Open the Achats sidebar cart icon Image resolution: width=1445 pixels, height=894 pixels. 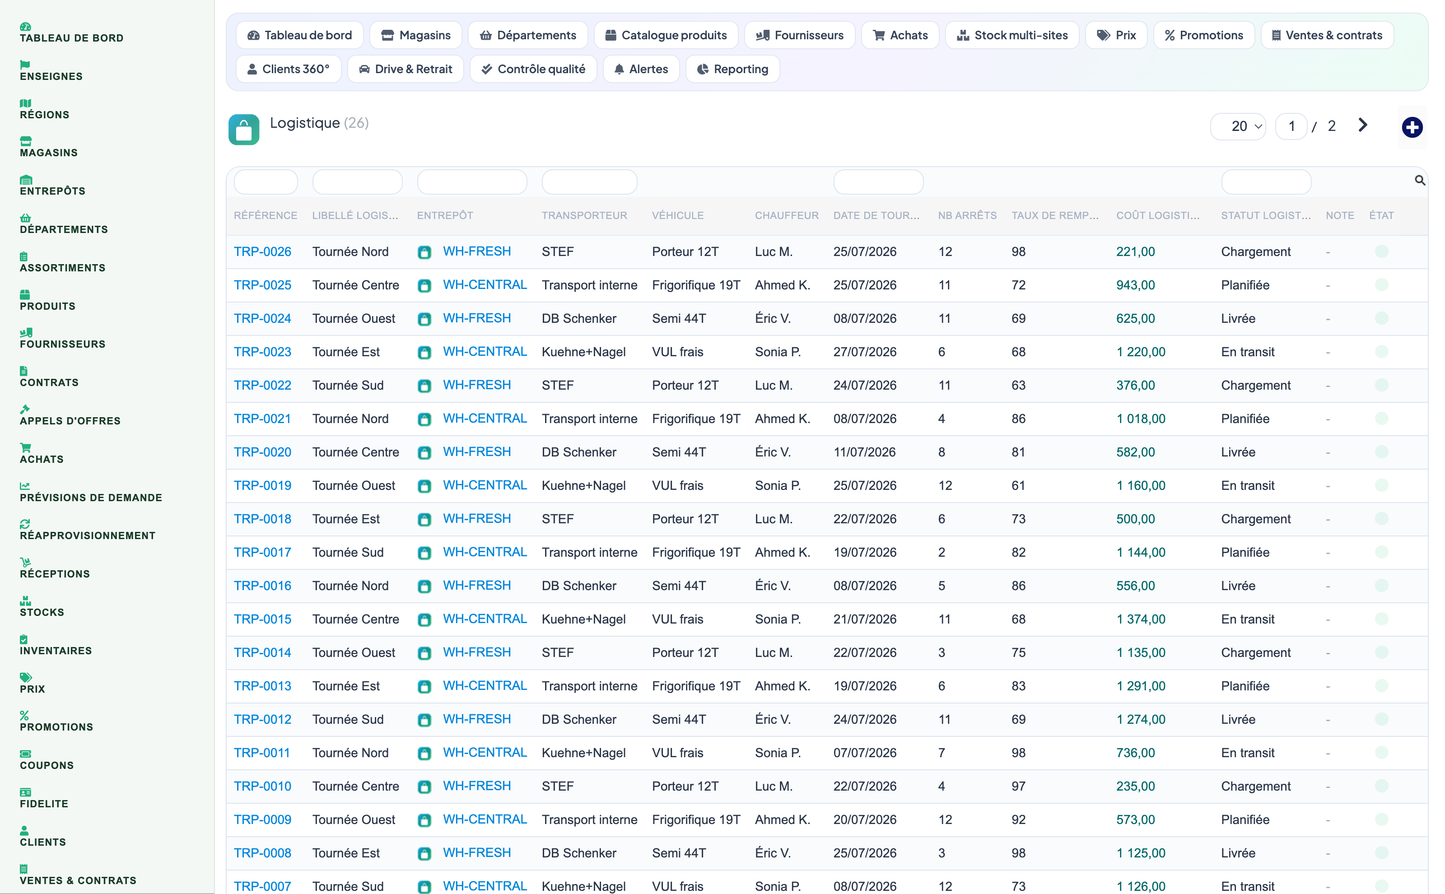point(25,447)
